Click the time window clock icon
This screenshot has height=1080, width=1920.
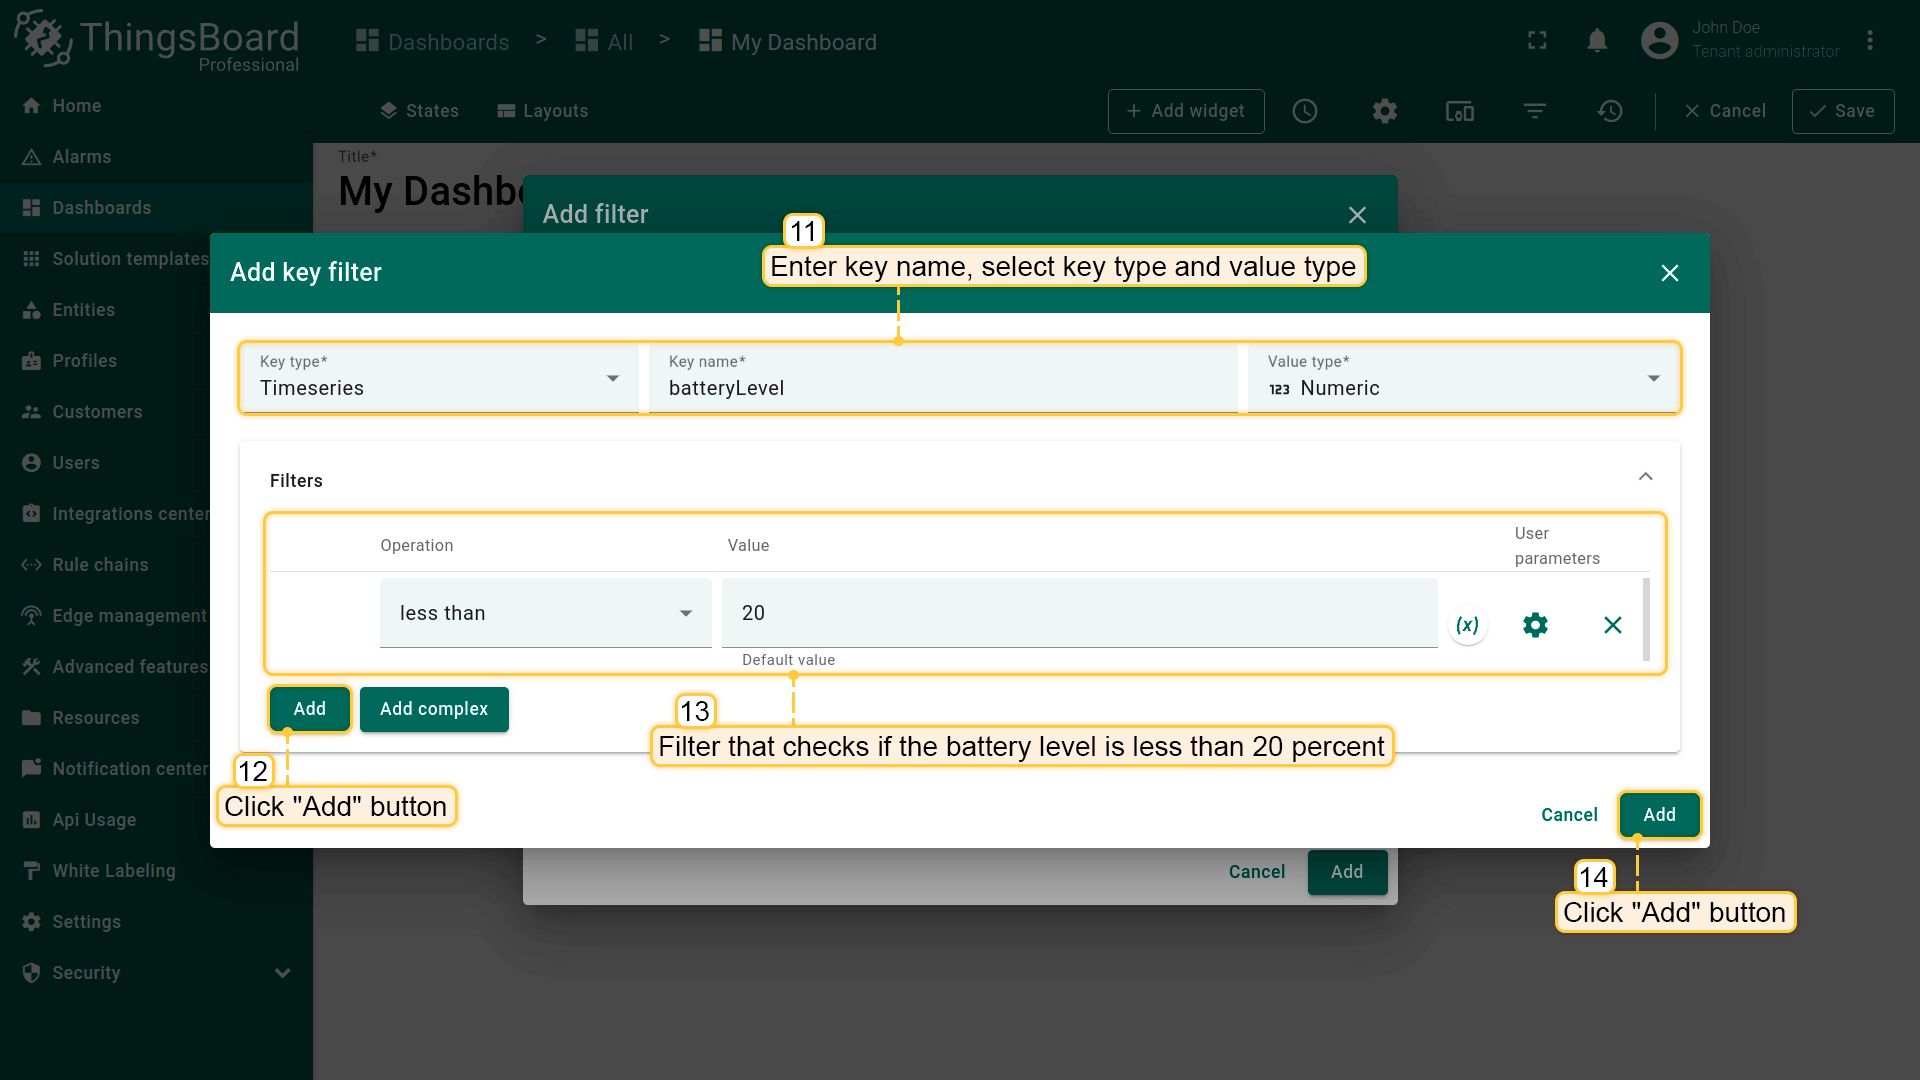tap(1305, 111)
